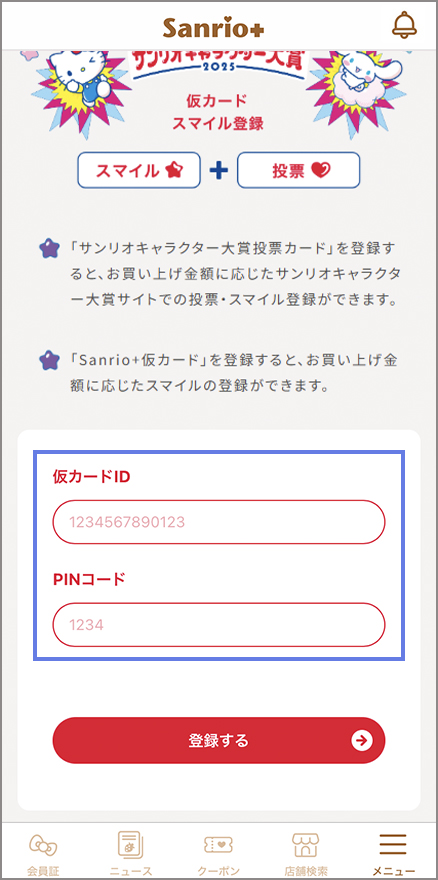Image resolution: width=438 pixels, height=880 pixels.
Task: Select the スマイル star button
Action: pos(139,170)
